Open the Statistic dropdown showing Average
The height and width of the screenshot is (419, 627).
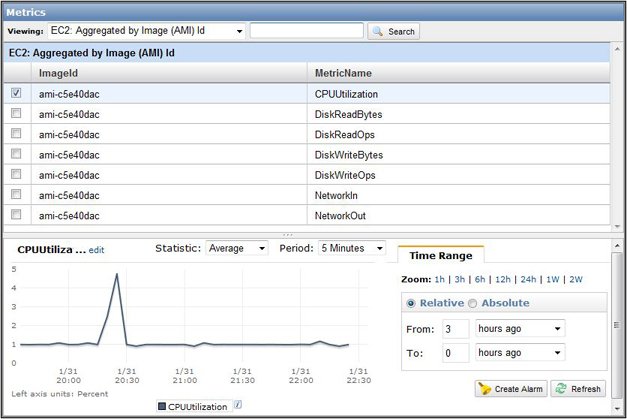tap(237, 248)
